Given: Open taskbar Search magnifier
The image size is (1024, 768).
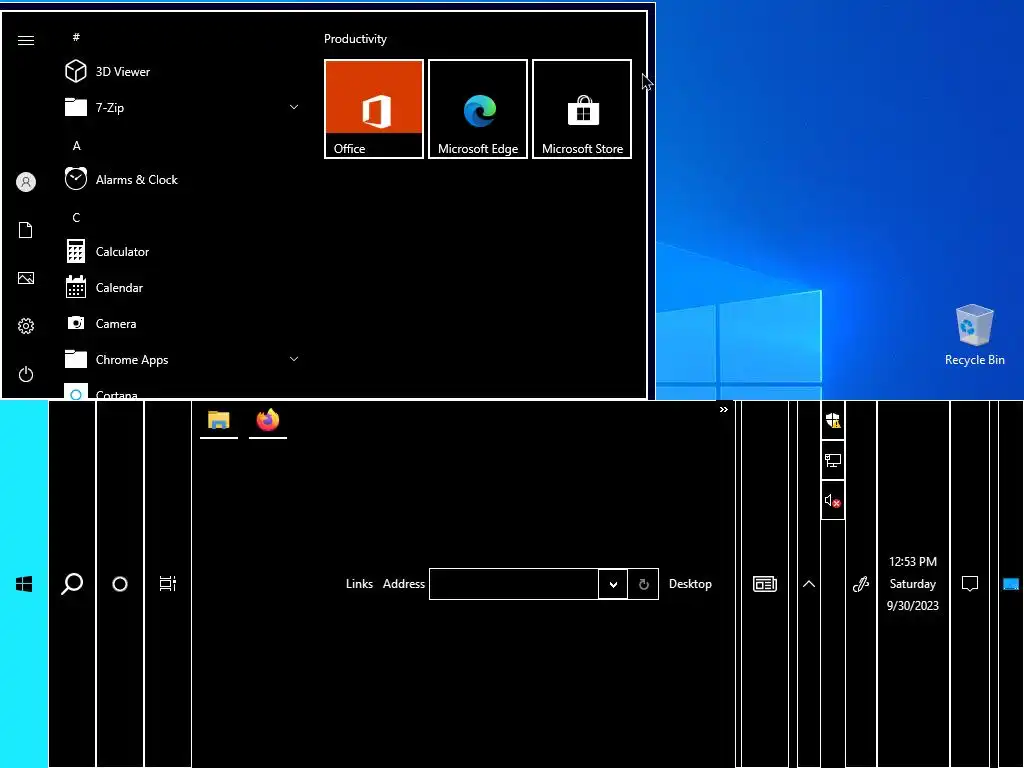Looking at the screenshot, I should pyautogui.click(x=72, y=584).
